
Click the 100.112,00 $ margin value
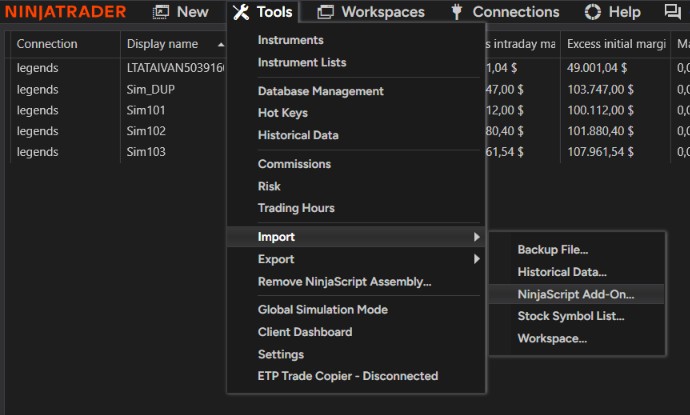(600, 110)
